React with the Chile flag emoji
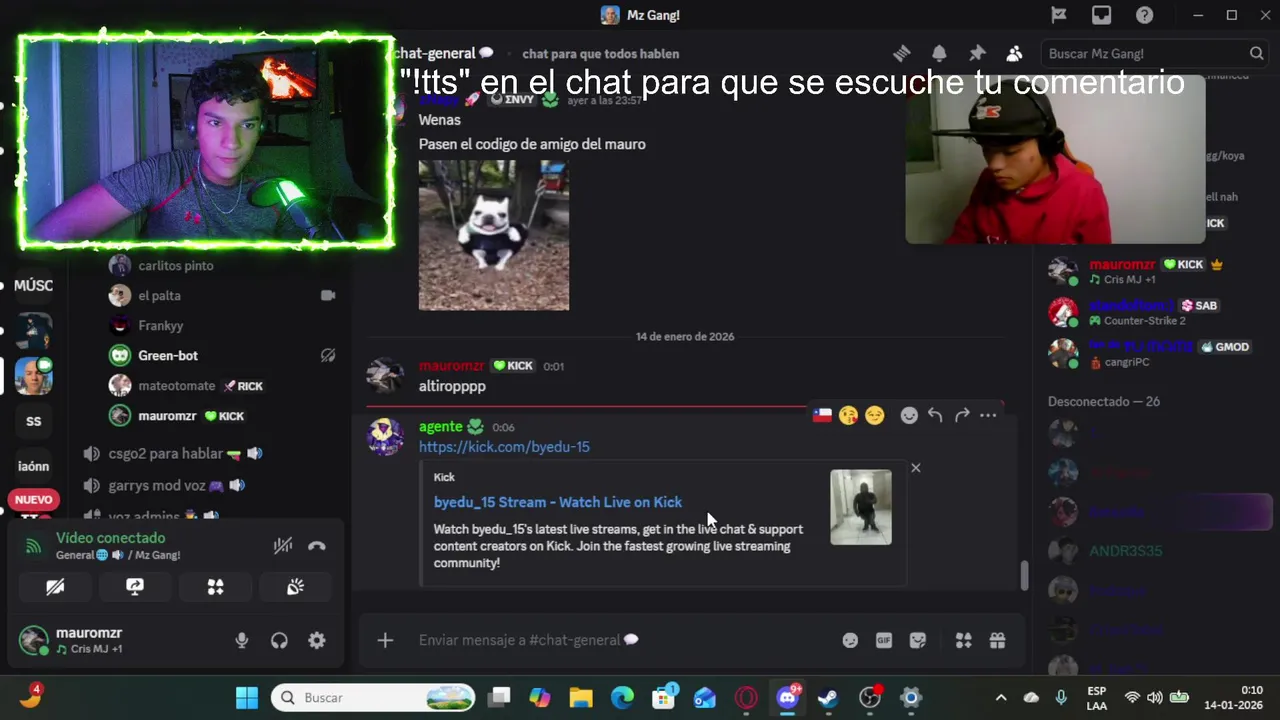The image size is (1280, 720). coord(822,415)
